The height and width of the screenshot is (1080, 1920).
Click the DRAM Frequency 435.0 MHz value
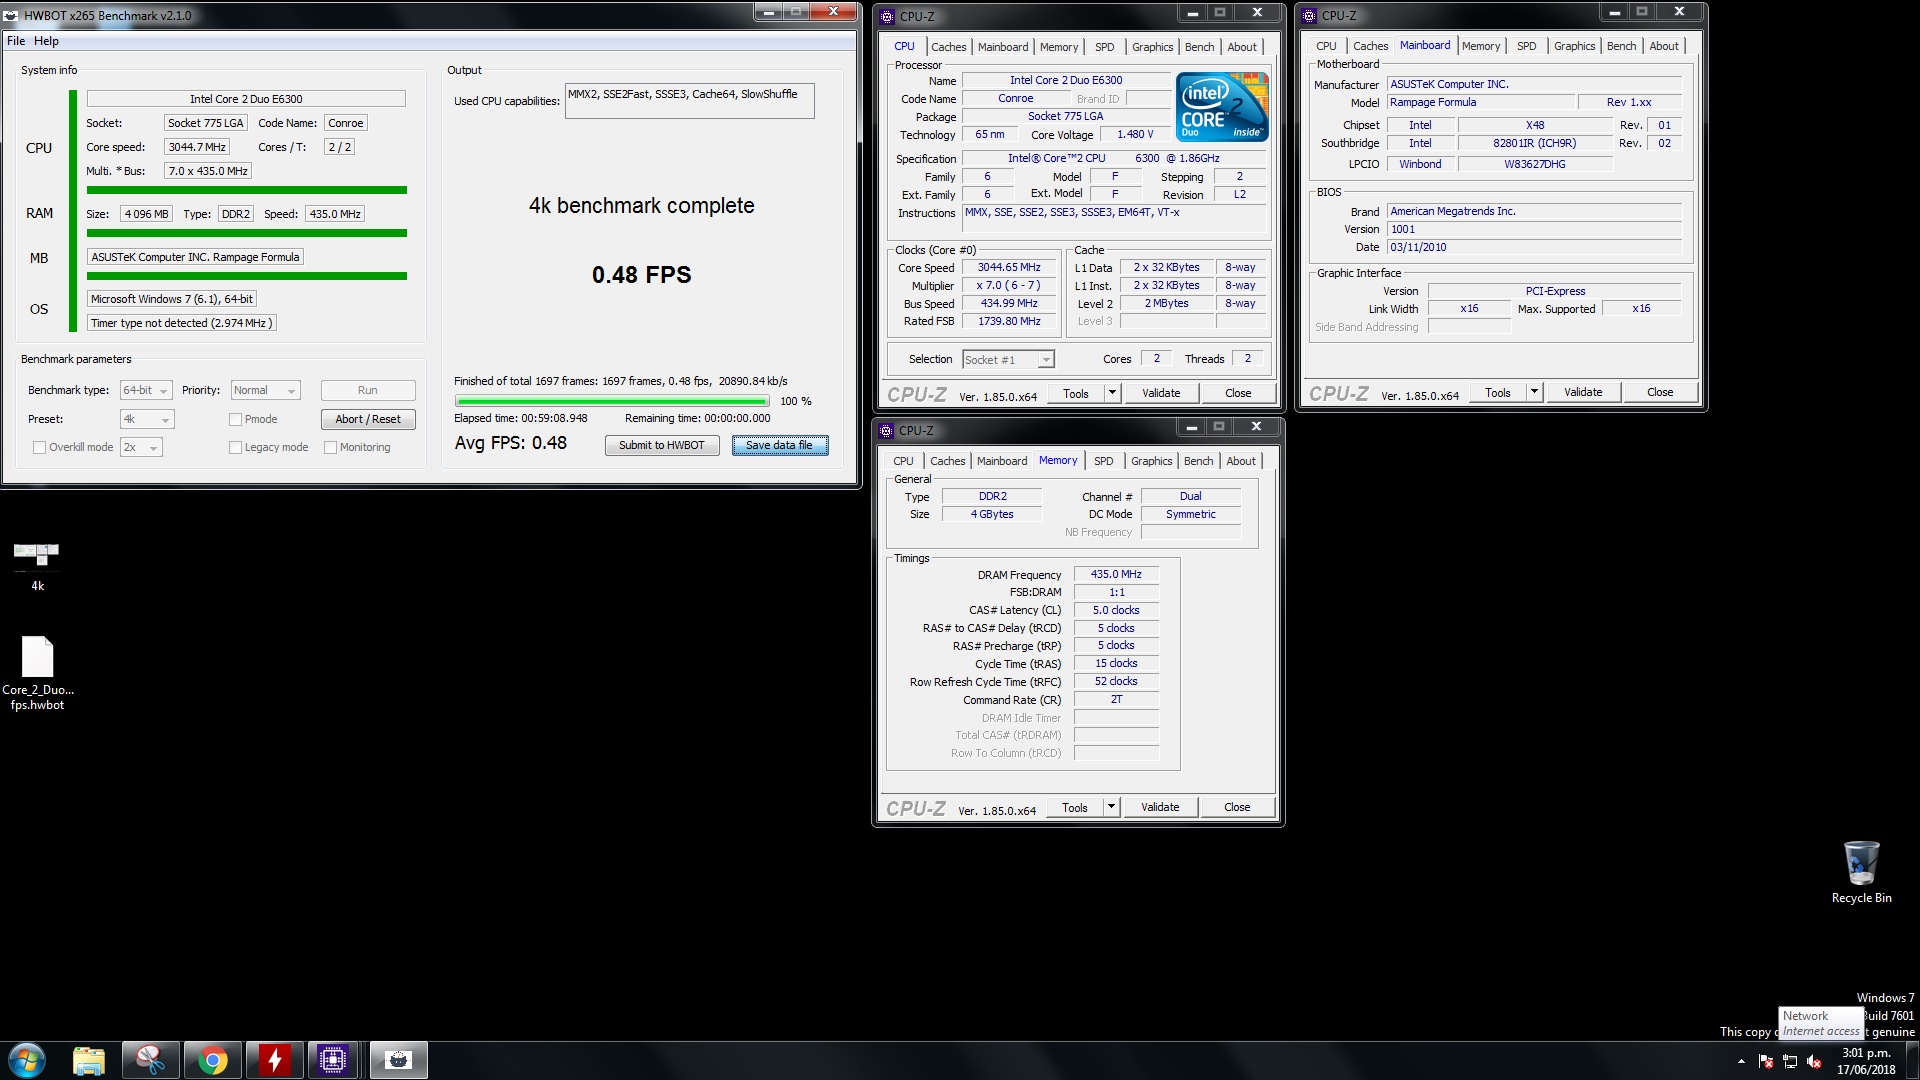(x=1116, y=574)
